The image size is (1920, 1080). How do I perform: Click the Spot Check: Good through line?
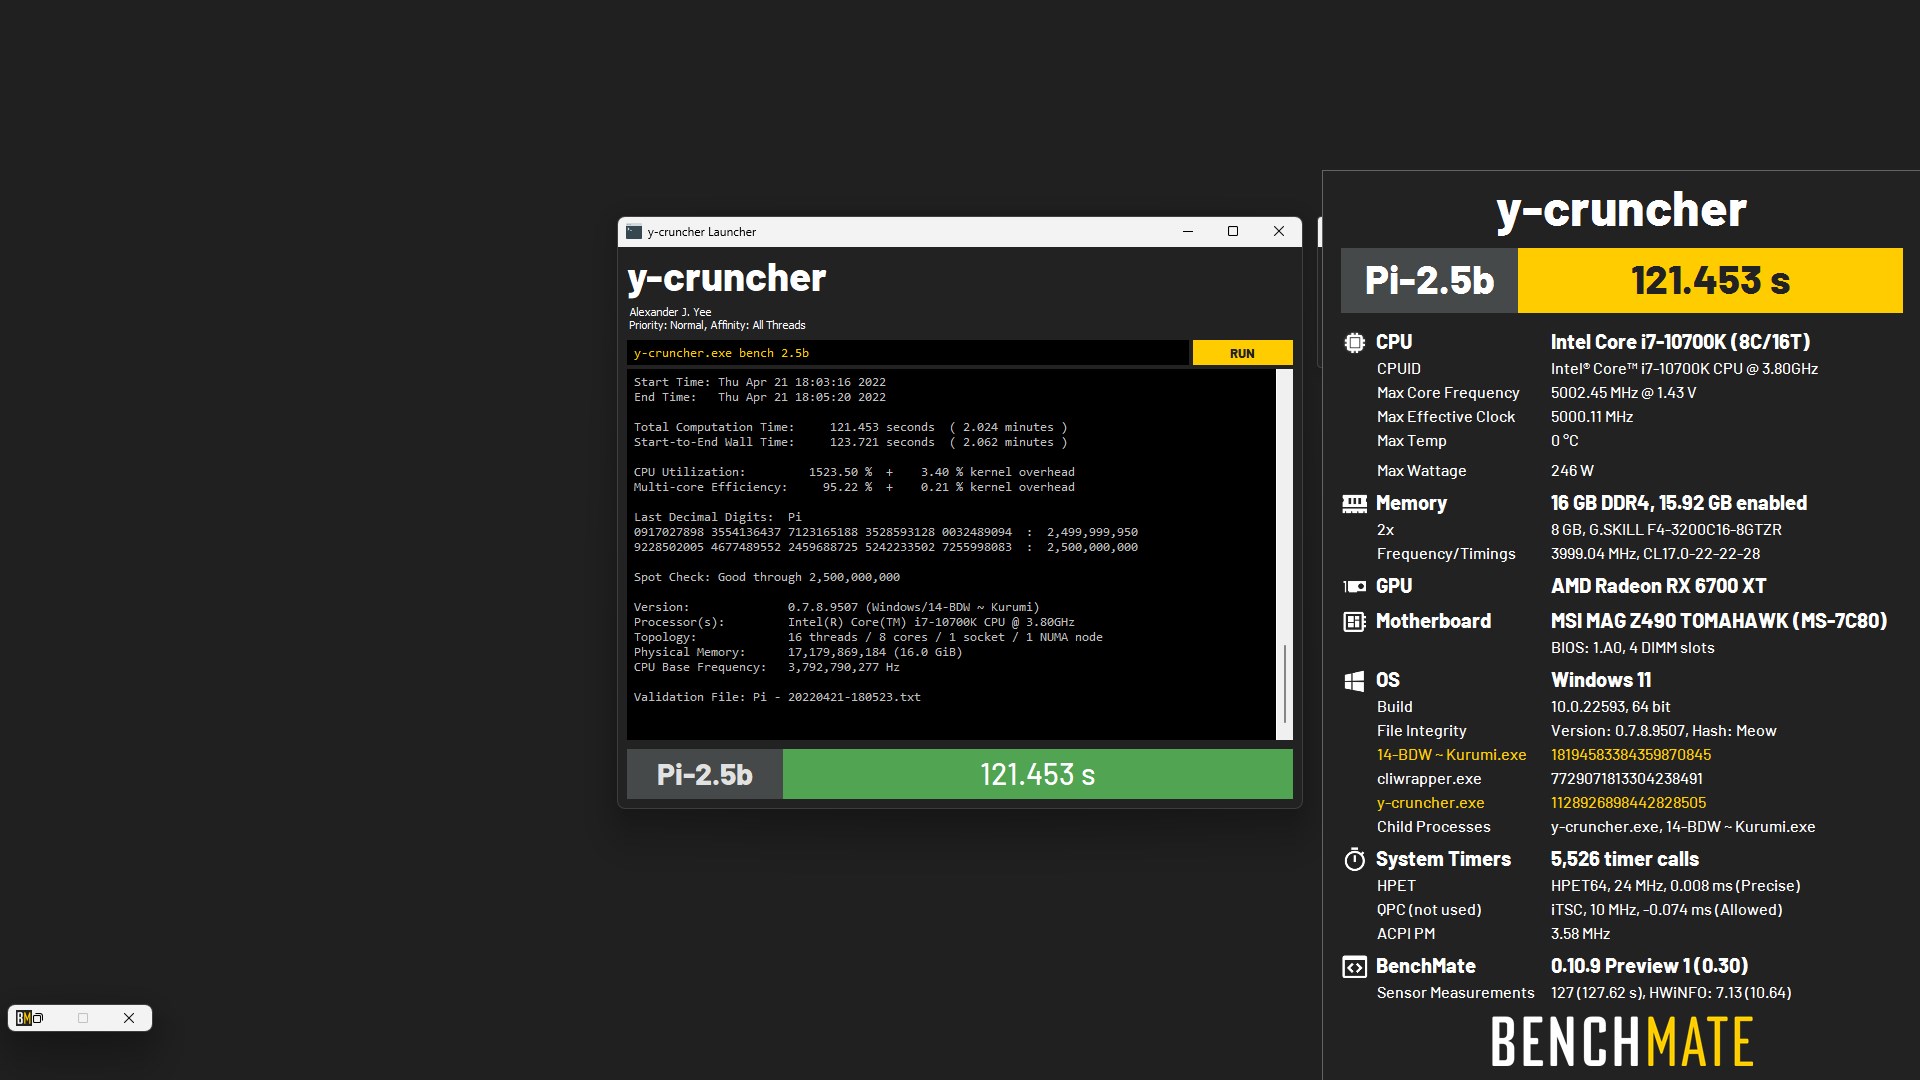click(x=766, y=577)
